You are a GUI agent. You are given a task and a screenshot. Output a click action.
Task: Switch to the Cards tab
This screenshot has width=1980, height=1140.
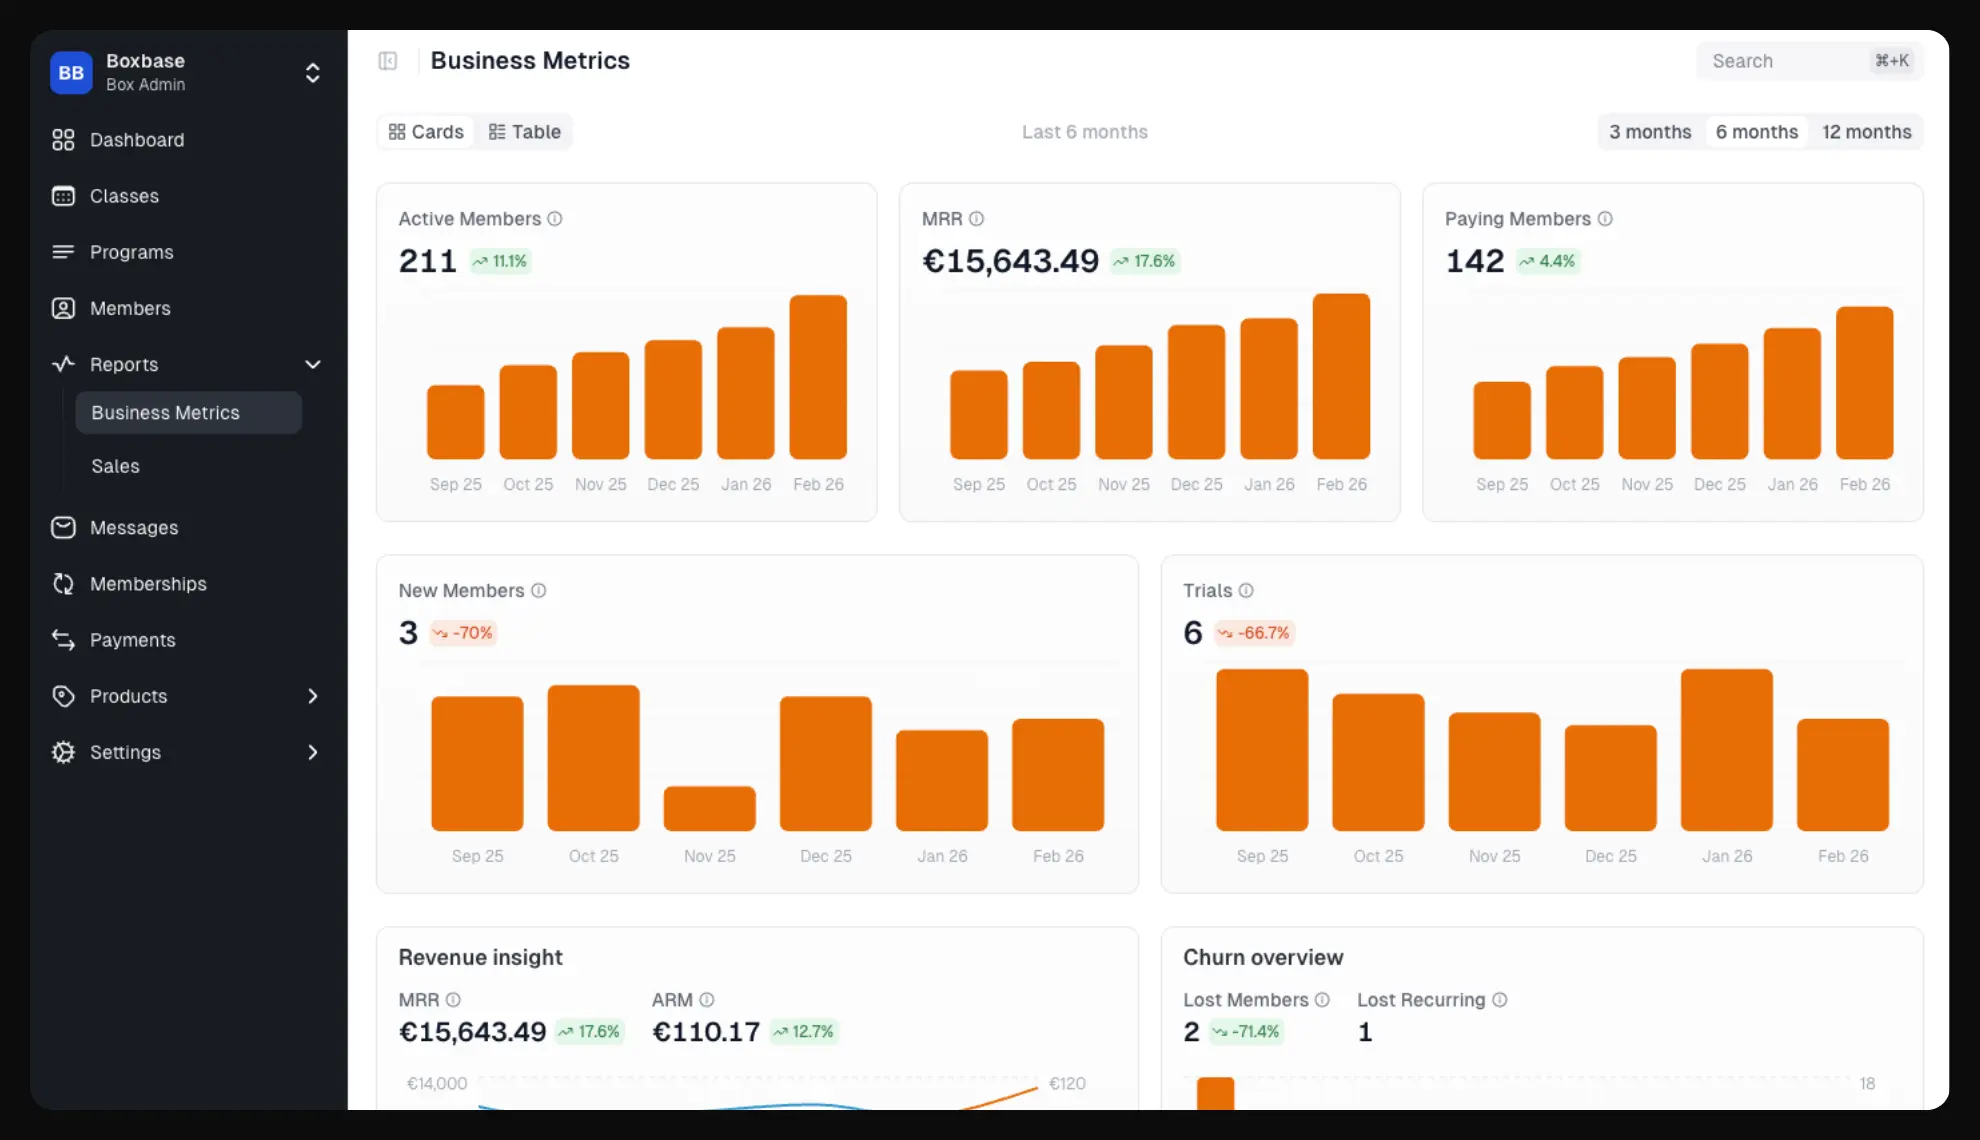click(x=425, y=131)
